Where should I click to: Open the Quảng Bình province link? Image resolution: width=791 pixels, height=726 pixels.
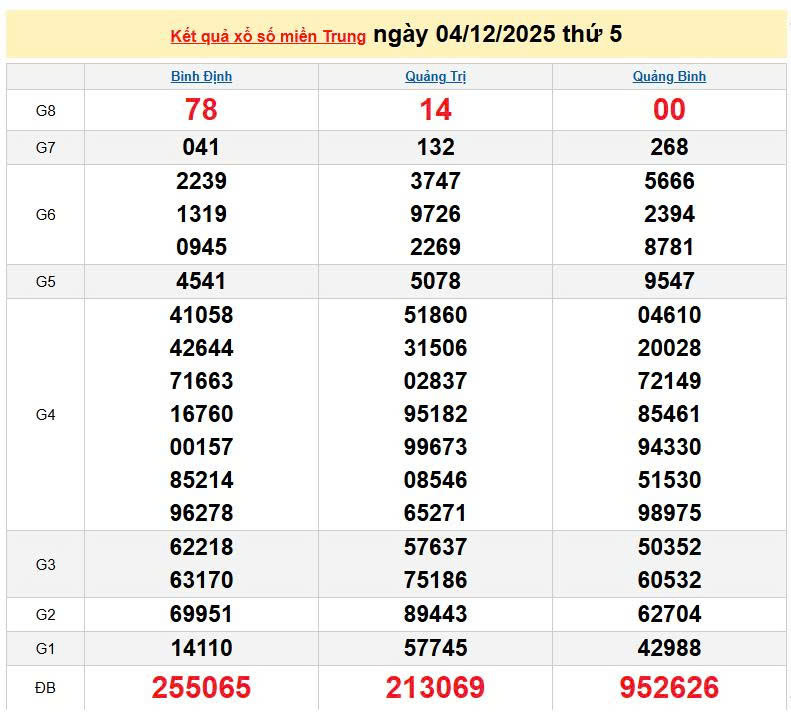coord(669,76)
